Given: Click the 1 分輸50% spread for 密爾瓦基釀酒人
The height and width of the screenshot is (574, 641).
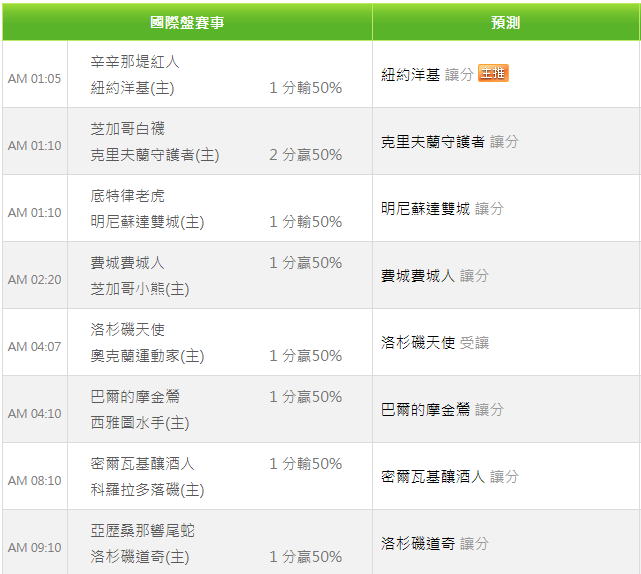Looking at the screenshot, I should (x=305, y=464).
